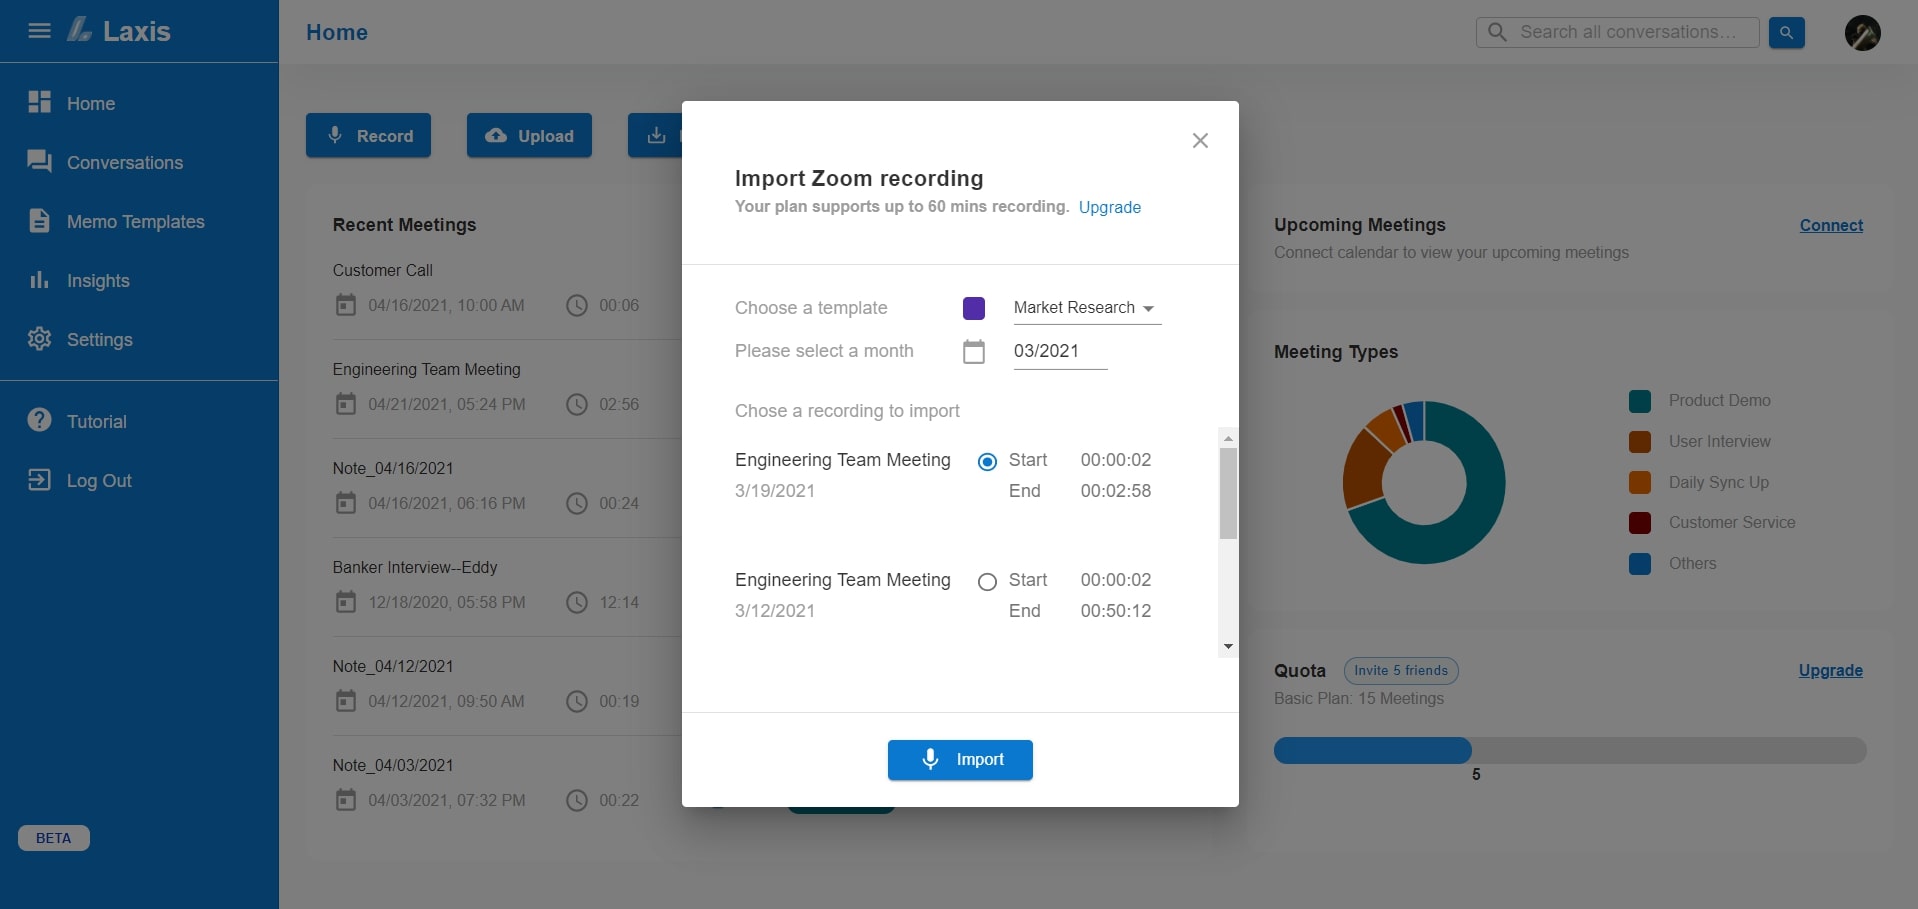Click the recording list scroll up arrow
Image resolution: width=1918 pixels, height=909 pixels.
(x=1228, y=438)
